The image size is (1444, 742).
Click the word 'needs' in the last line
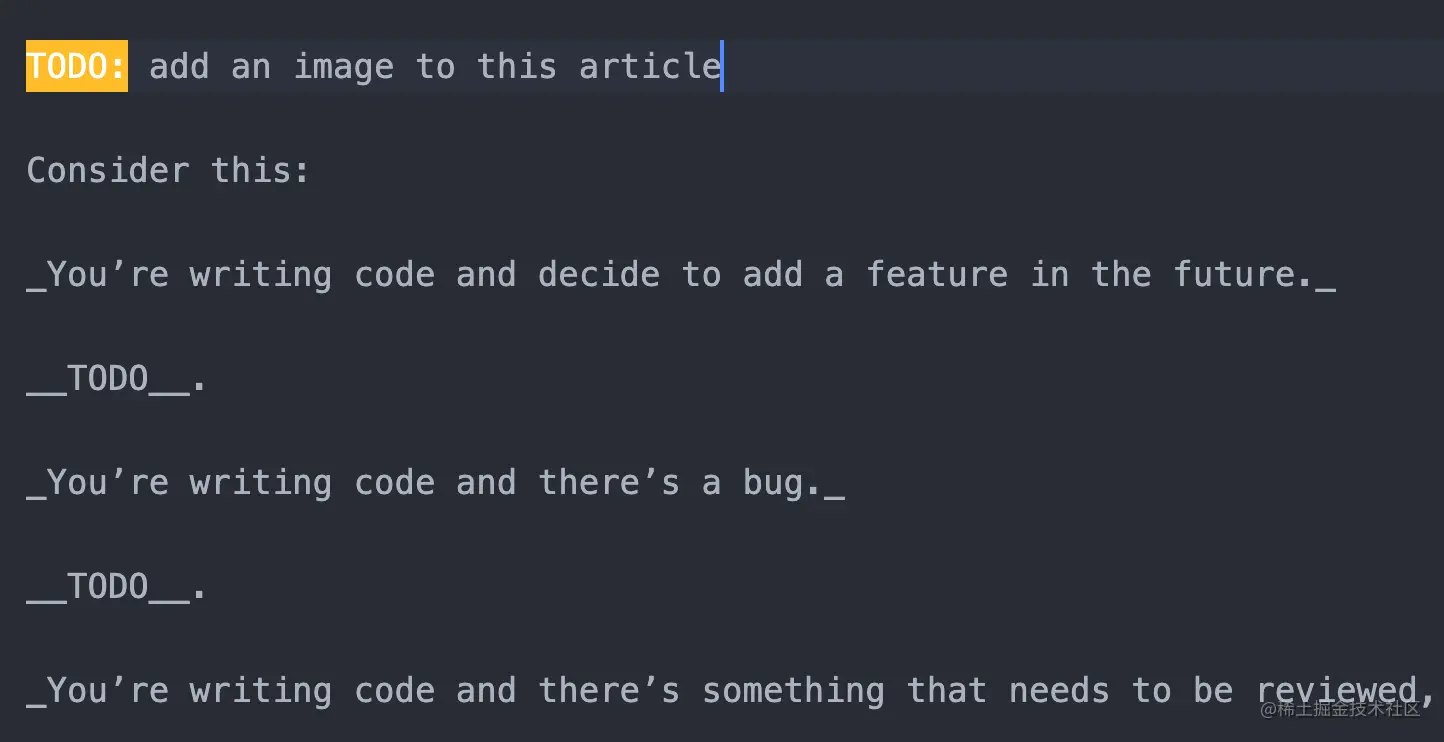[1059, 691]
